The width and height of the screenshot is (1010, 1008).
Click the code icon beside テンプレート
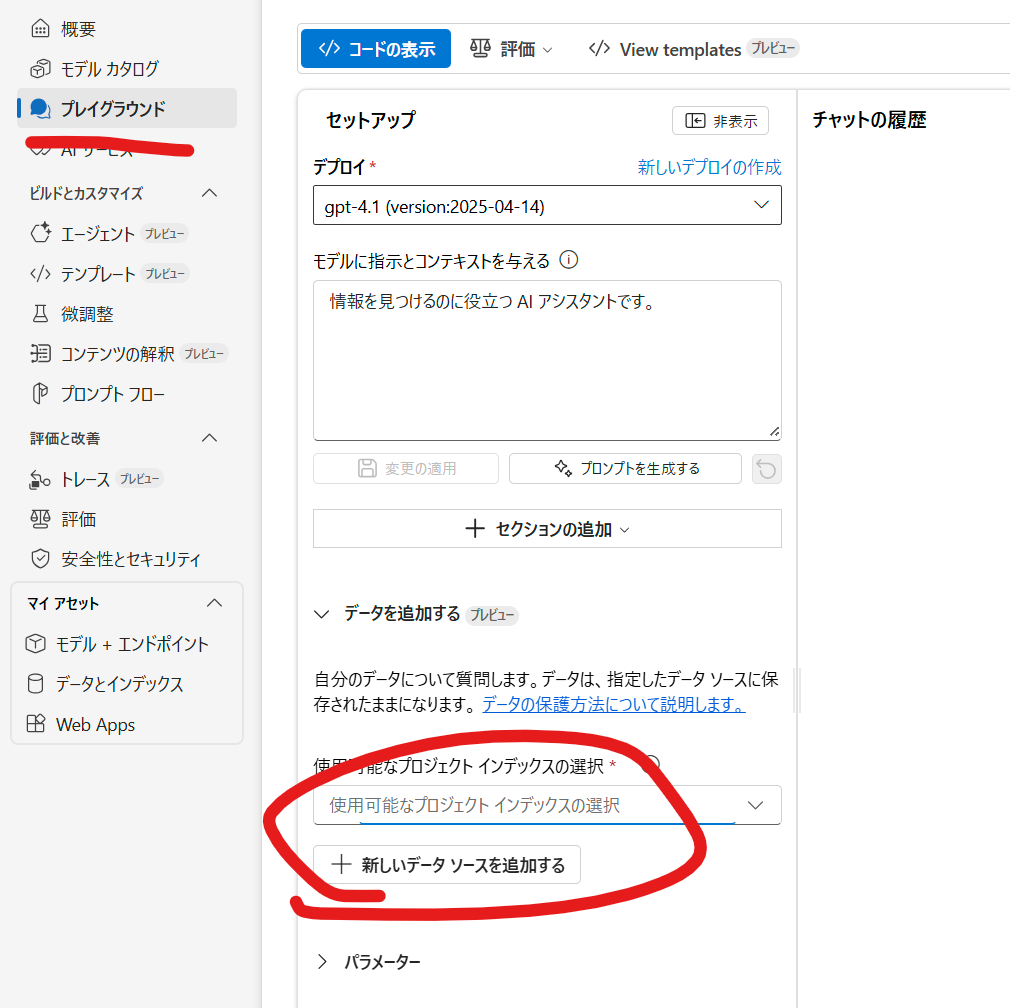click(40, 274)
